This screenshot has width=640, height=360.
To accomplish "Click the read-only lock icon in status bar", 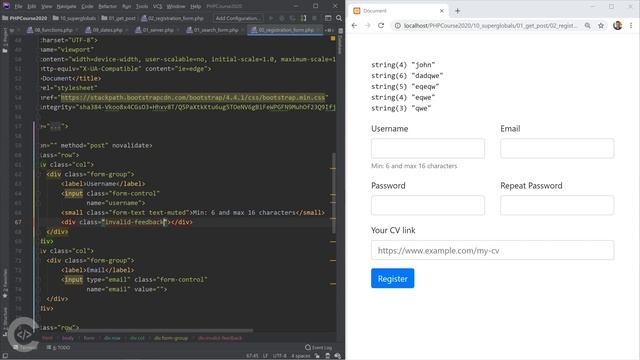I will 317,356.
